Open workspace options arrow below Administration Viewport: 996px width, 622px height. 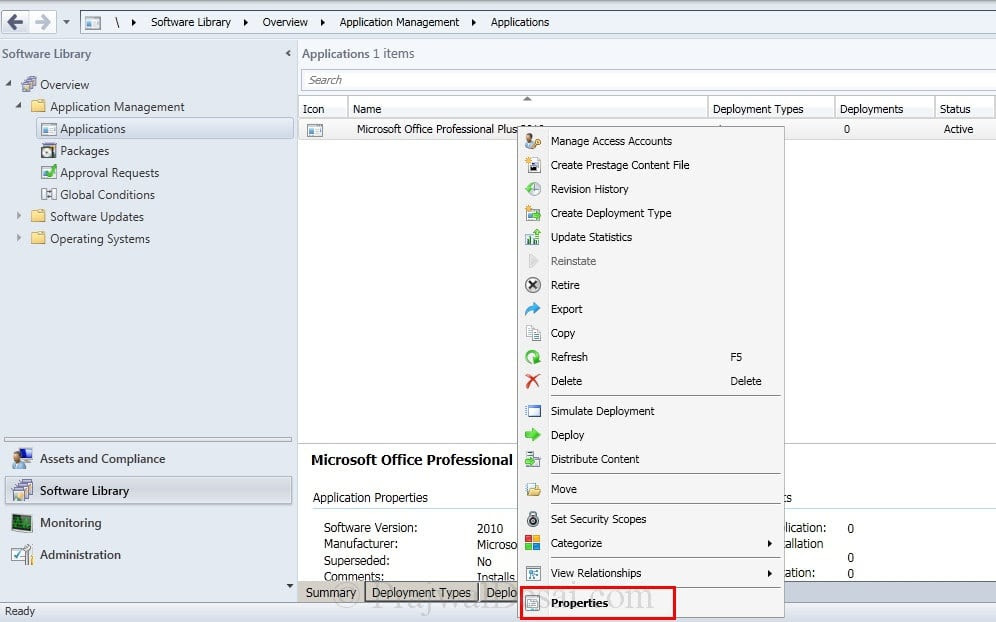tap(290, 586)
